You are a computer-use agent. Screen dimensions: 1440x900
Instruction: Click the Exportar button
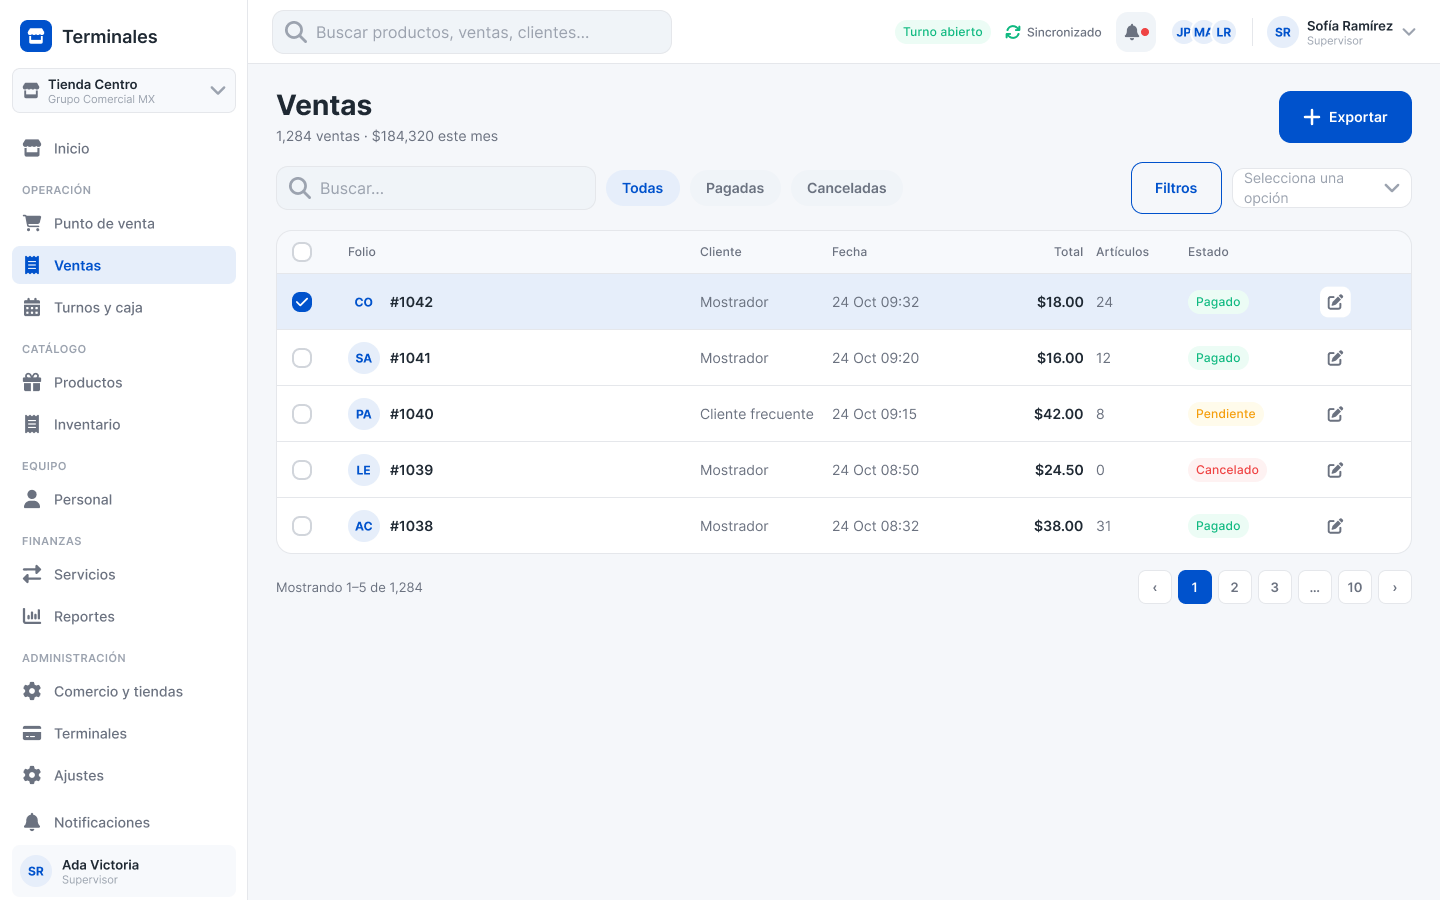[1345, 117]
